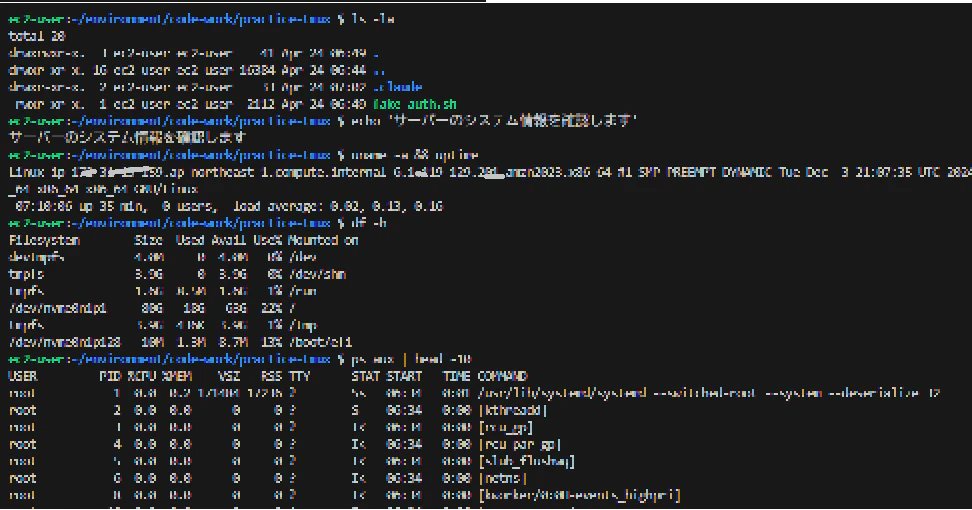
Task: Click the "[slub_flushwq]" process name
Action: (527, 461)
